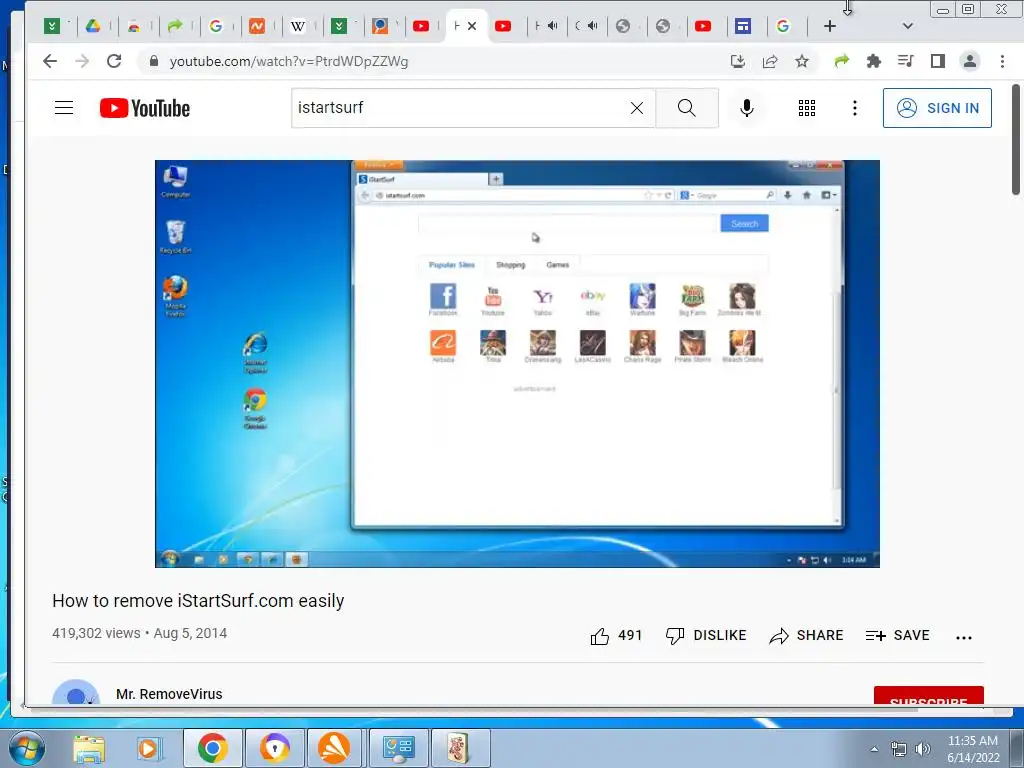Show hidden system tray icons
1024x768 pixels.
click(x=874, y=749)
